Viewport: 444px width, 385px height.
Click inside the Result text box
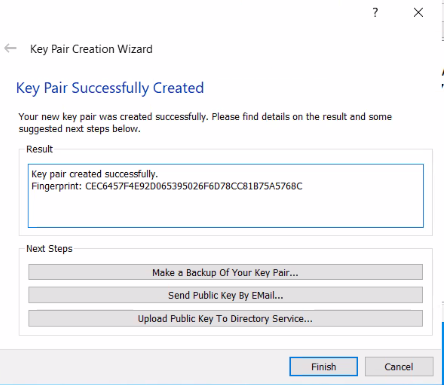(x=226, y=196)
